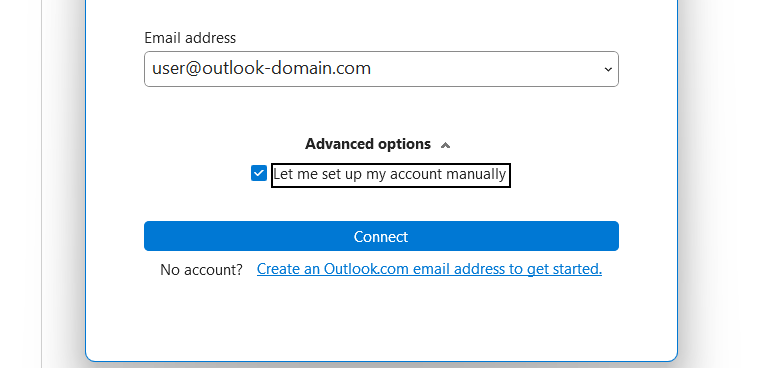The width and height of the screenshot is (764, 368).
Task: Open 'Create an Outlook.com email address' link
Action: click(x=429, y=269)
